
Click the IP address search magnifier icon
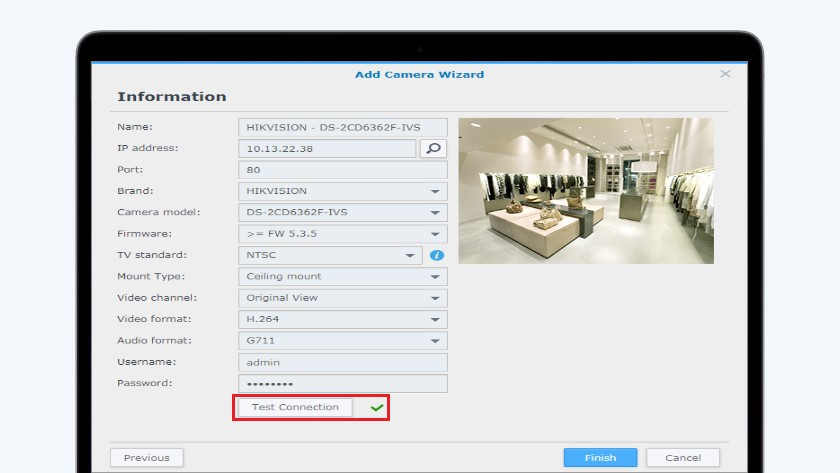coord(433,148)
